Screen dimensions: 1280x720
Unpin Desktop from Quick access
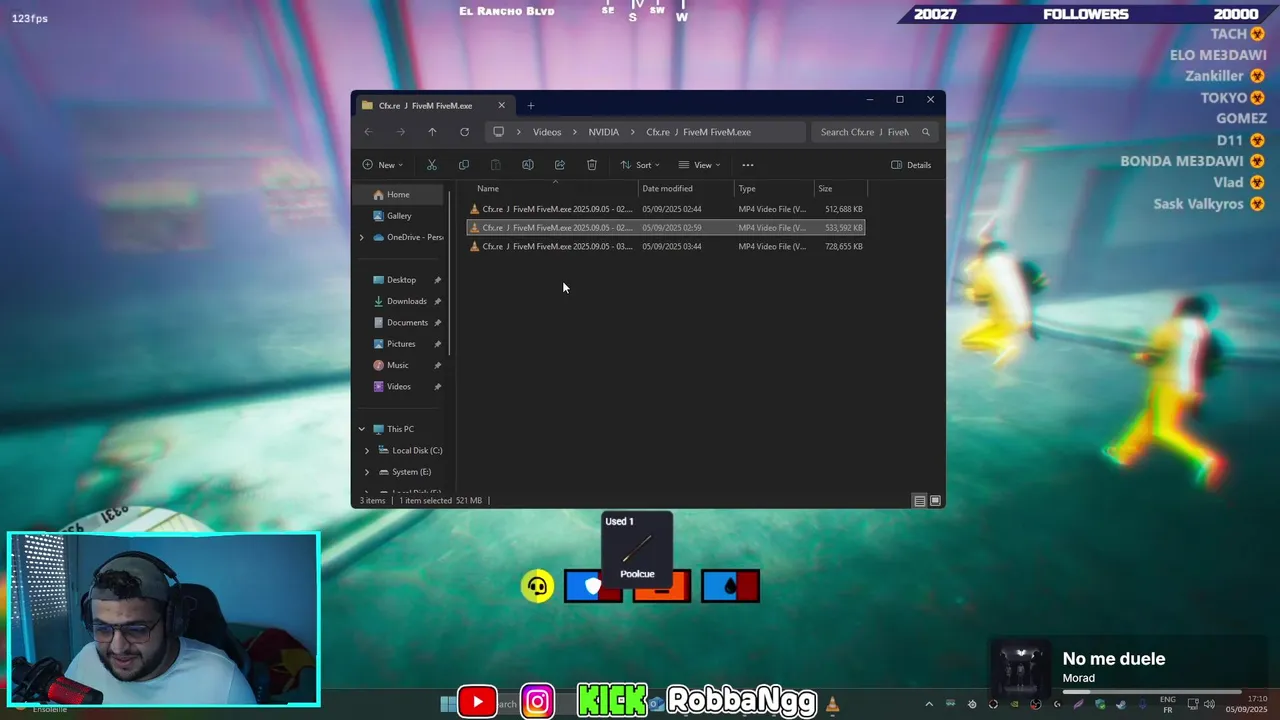point(437,280)
